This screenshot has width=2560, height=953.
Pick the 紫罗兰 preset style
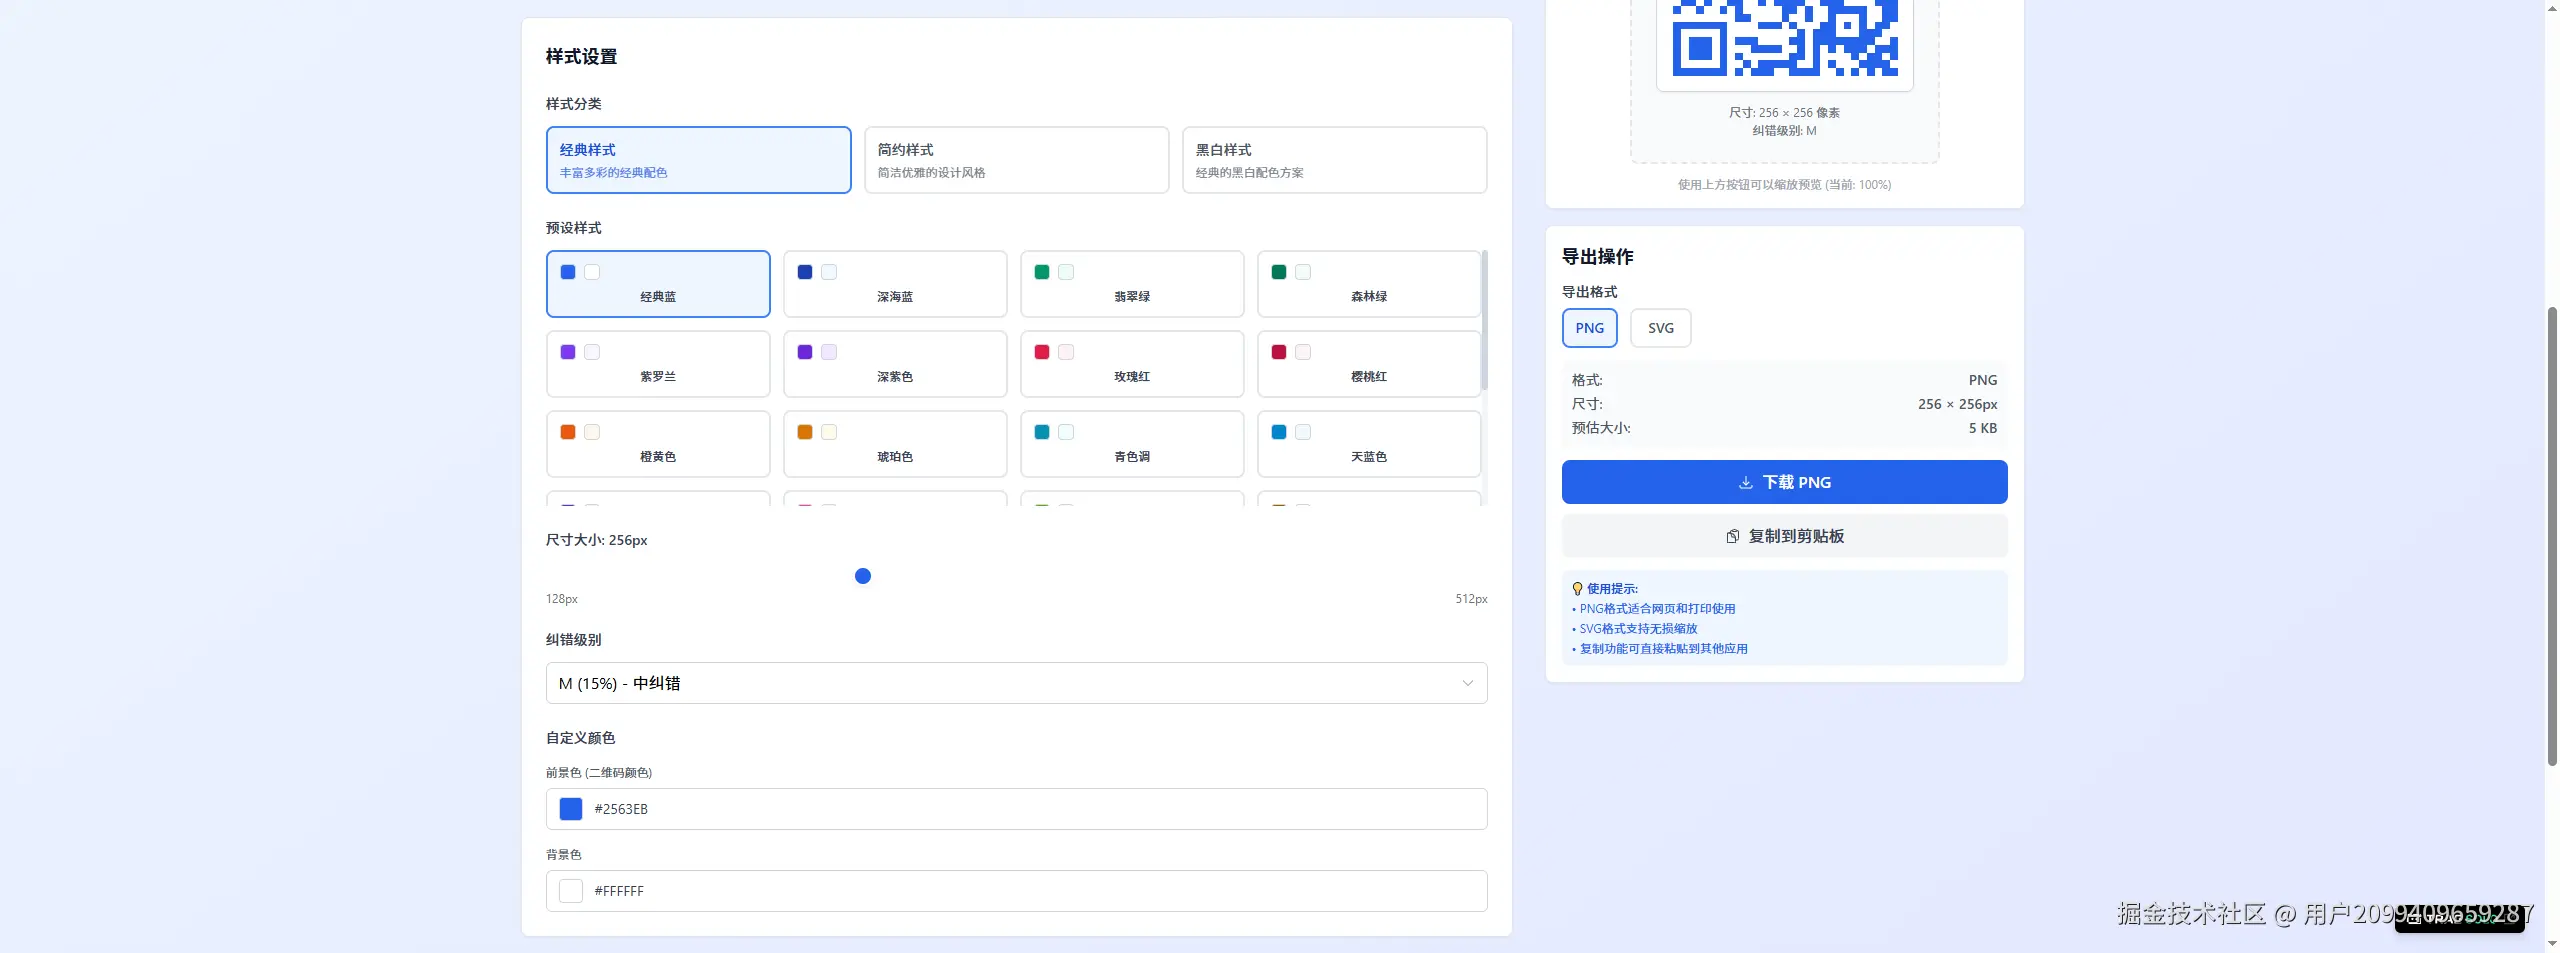coord(658,364)
